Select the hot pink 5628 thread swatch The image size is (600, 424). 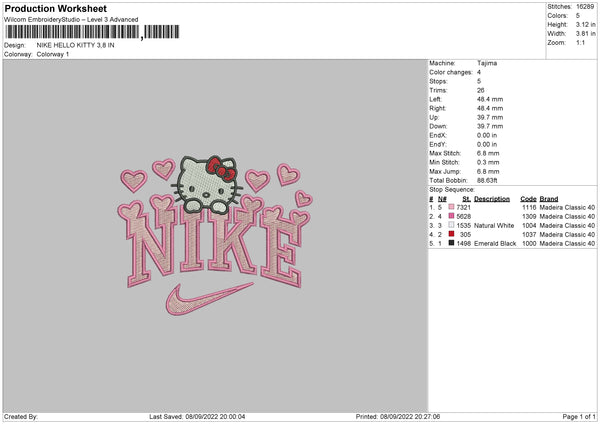(451, 216)
